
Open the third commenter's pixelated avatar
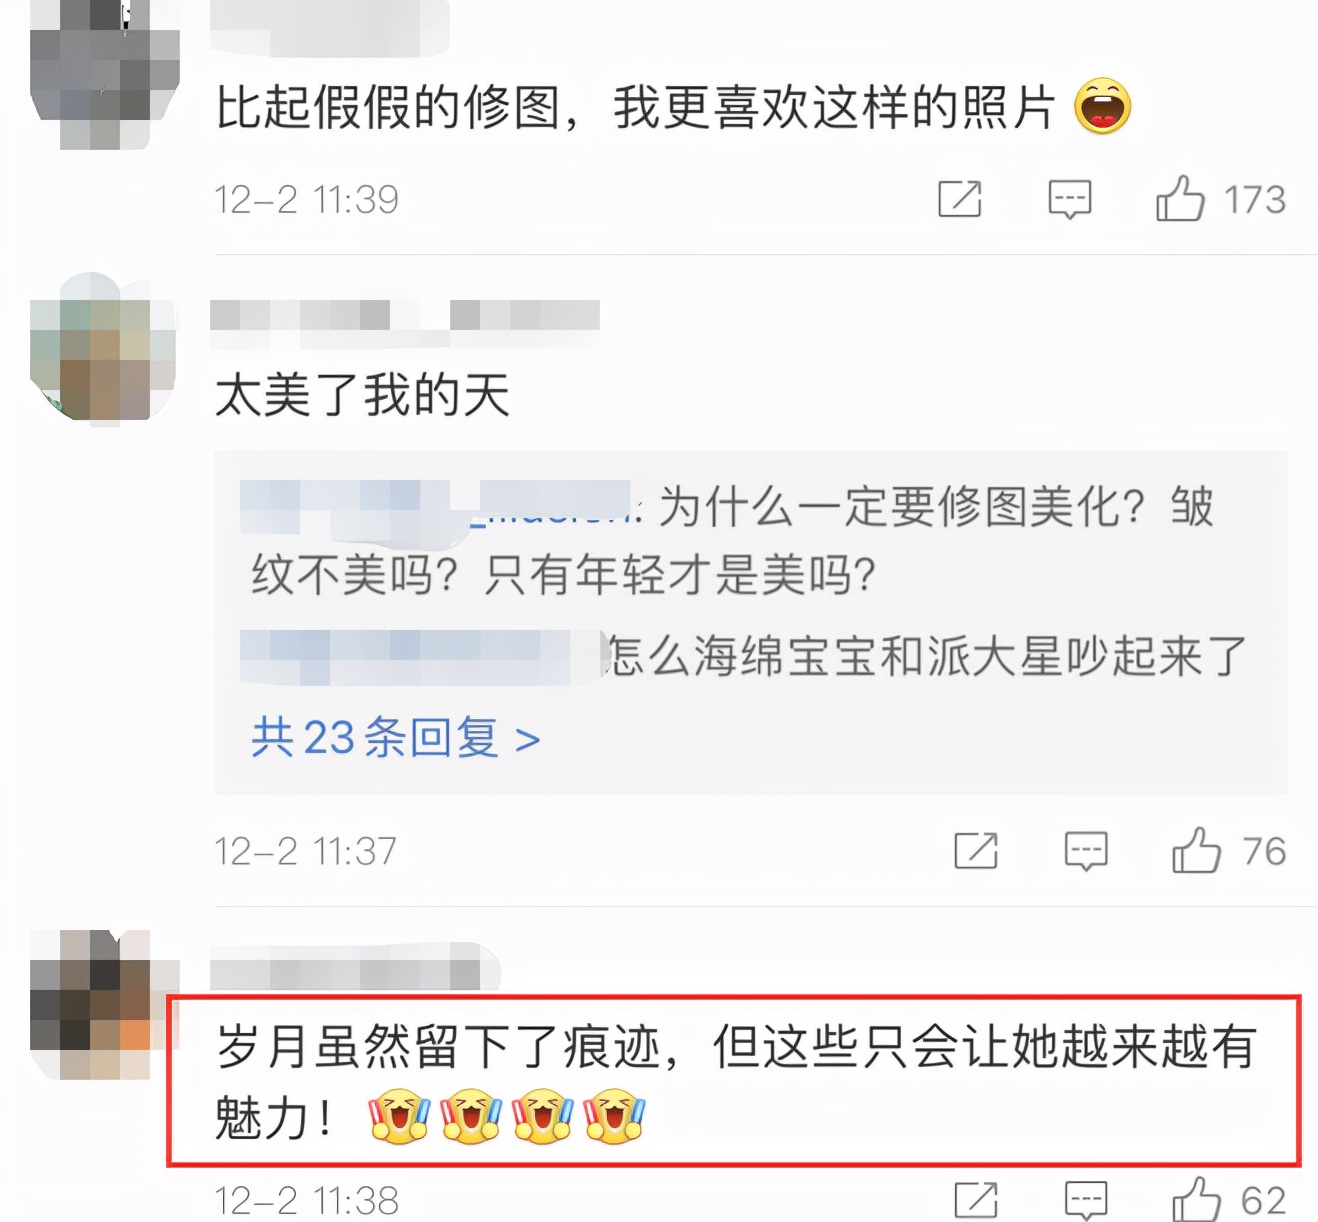point(104,1005)
